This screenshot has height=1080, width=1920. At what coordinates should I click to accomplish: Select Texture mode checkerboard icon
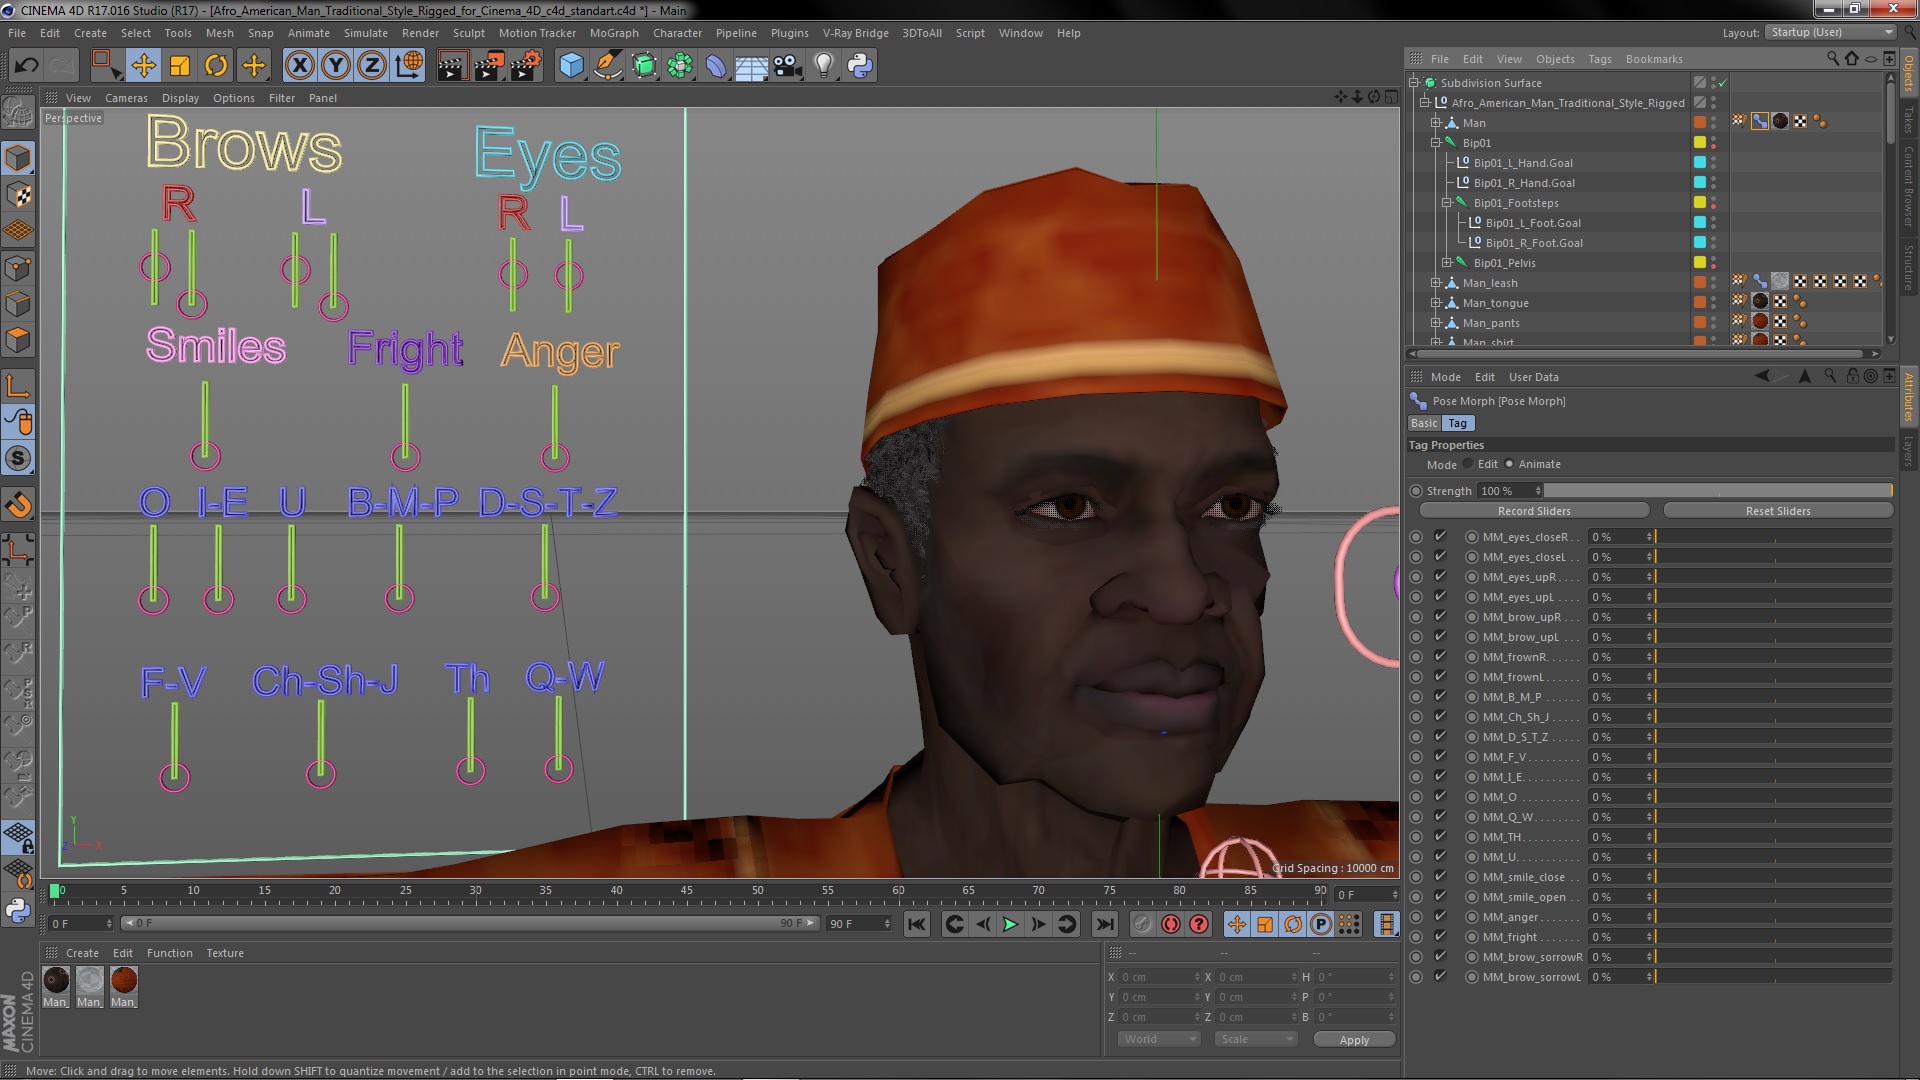18,195
